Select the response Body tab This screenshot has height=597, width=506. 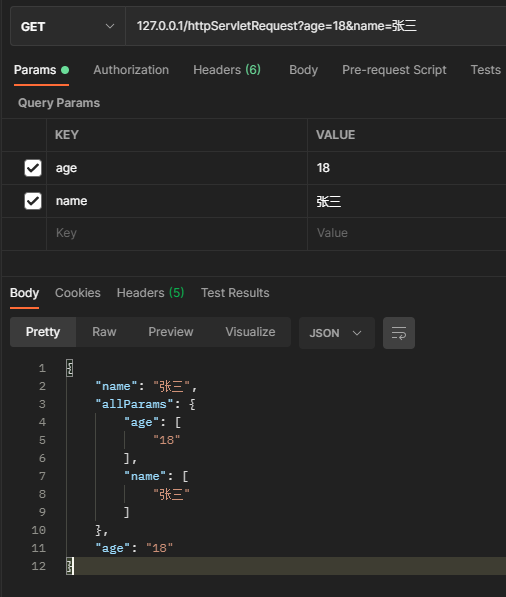point(24,293)
